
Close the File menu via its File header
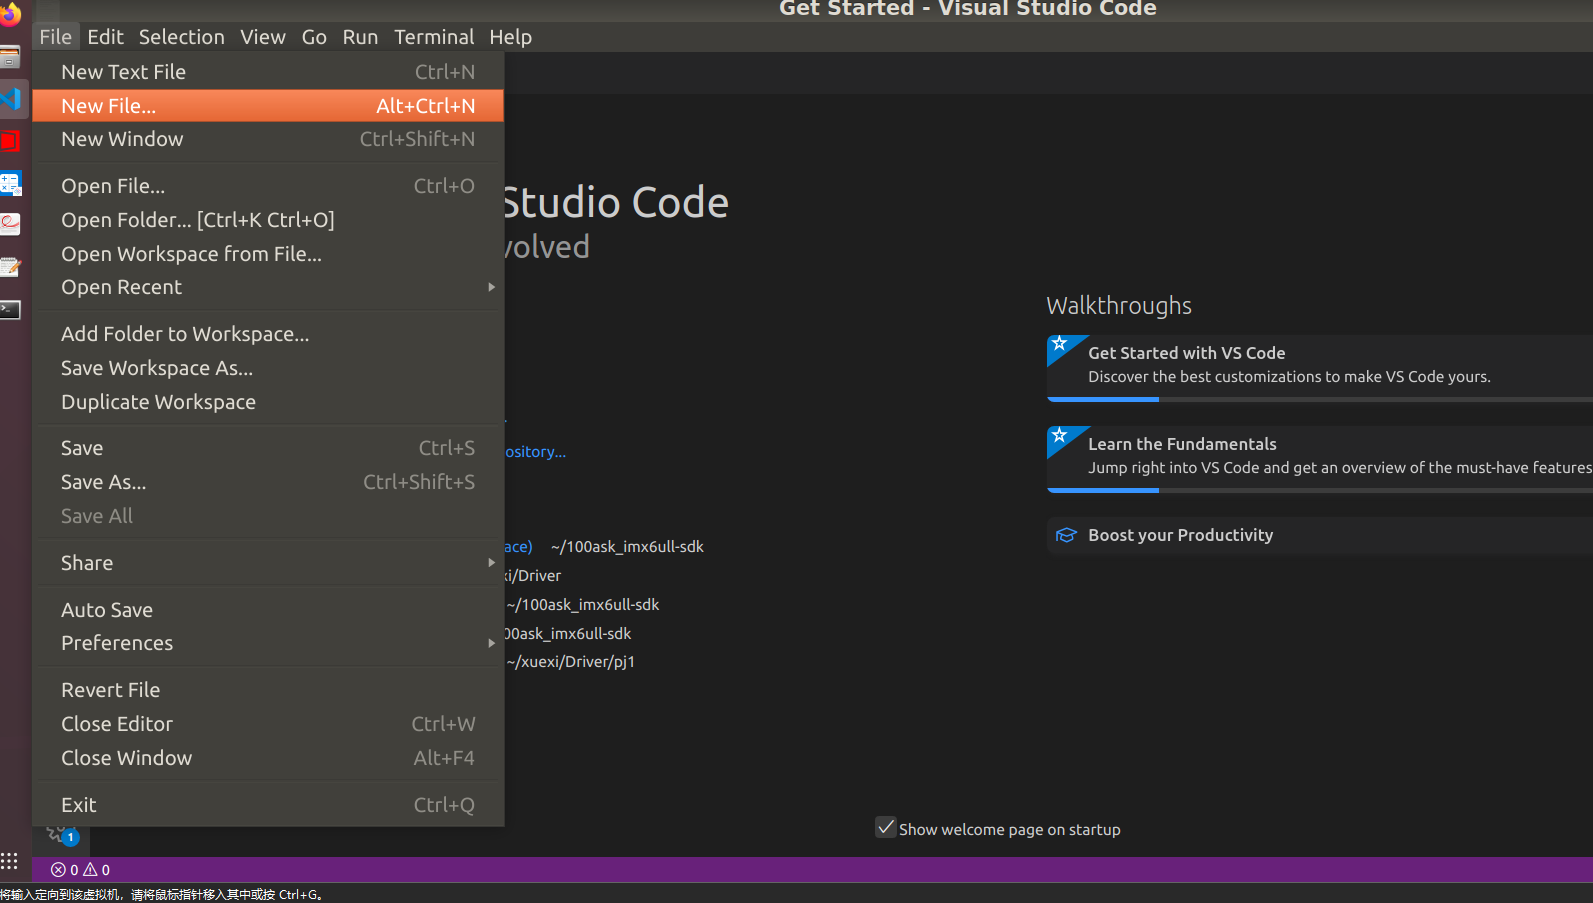[56, 37]
